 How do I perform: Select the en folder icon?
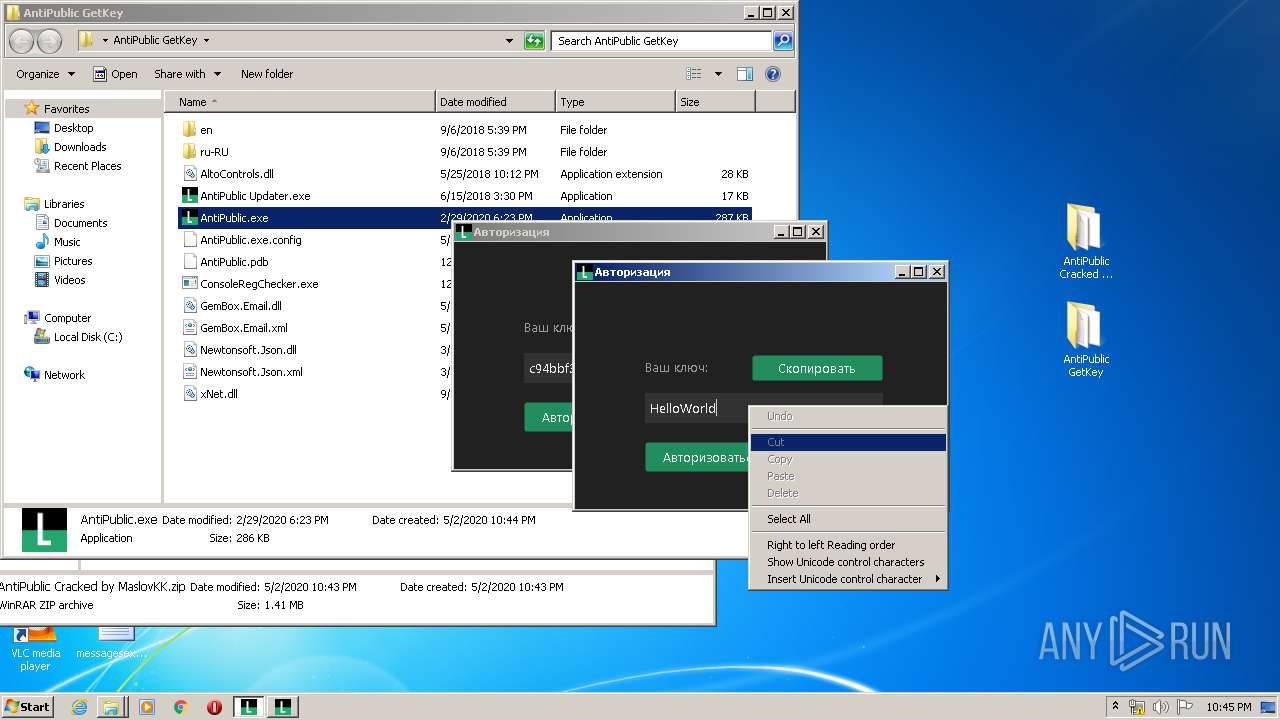190,130
